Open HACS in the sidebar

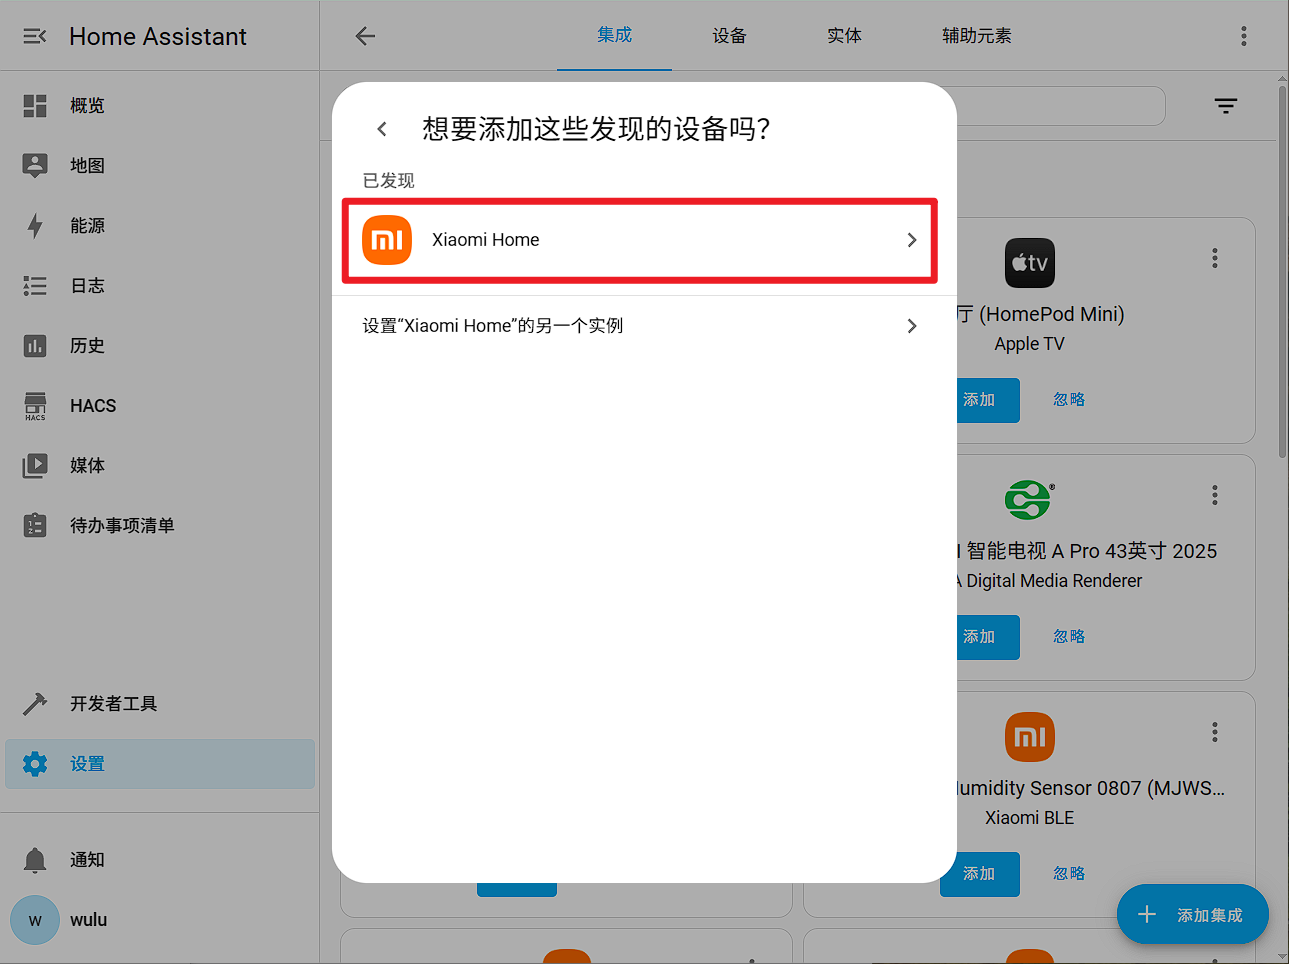coord(160,406)
